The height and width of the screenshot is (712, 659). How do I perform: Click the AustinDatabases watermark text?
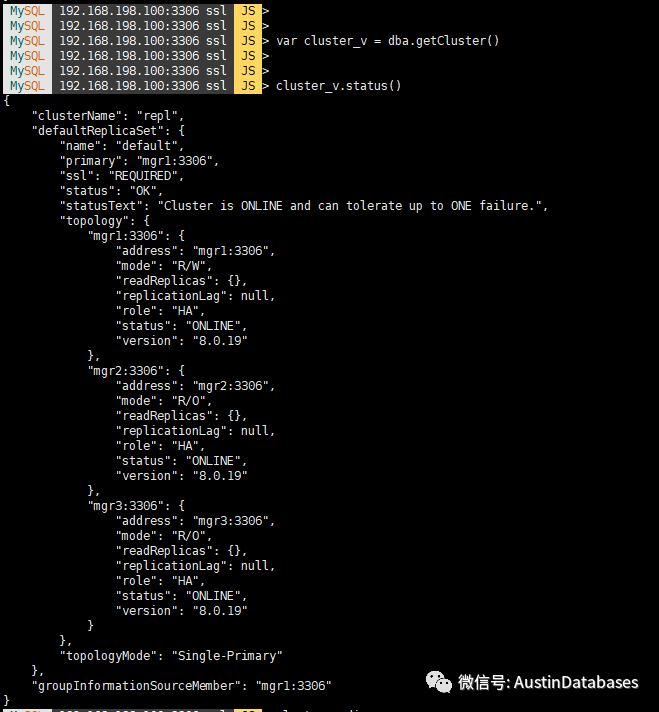[576, 682]
